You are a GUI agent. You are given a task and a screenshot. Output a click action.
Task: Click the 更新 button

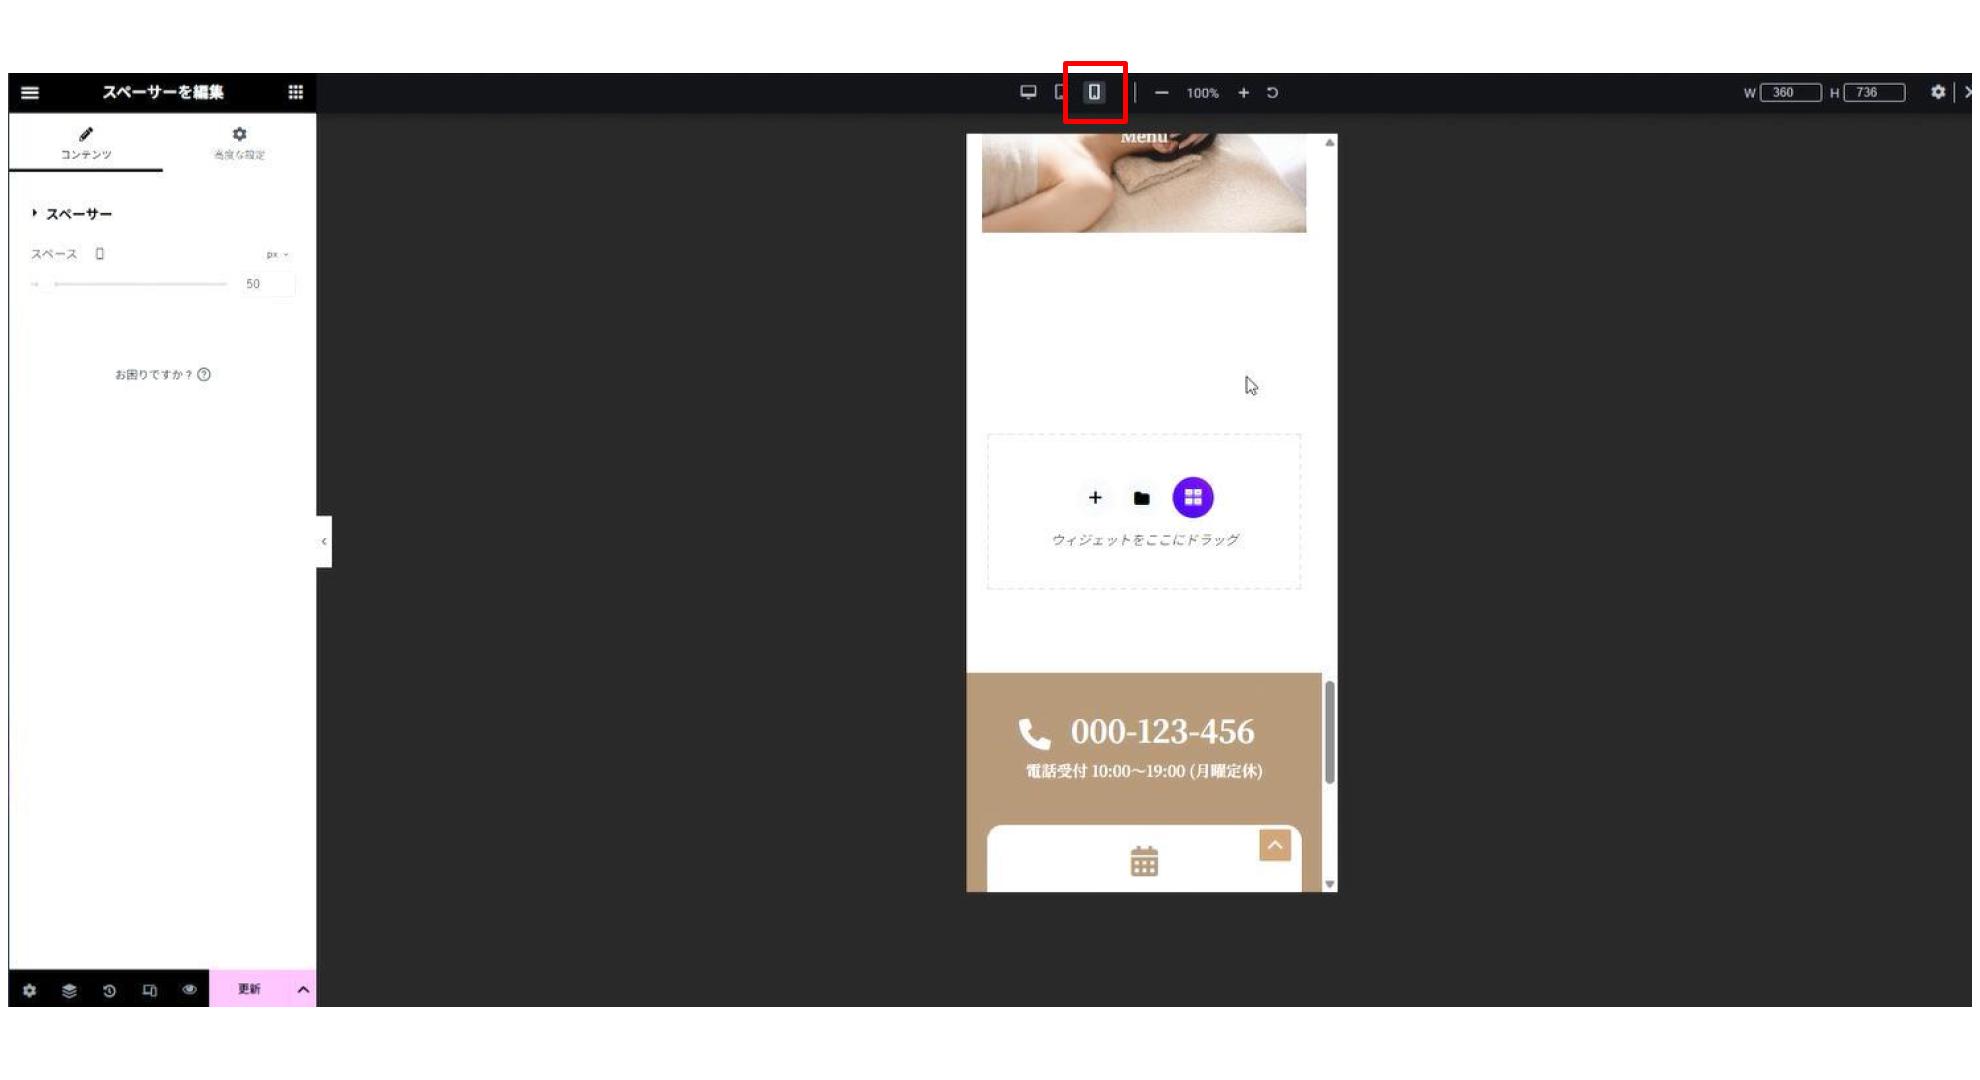pyautogui.click(x=249, y=989)
